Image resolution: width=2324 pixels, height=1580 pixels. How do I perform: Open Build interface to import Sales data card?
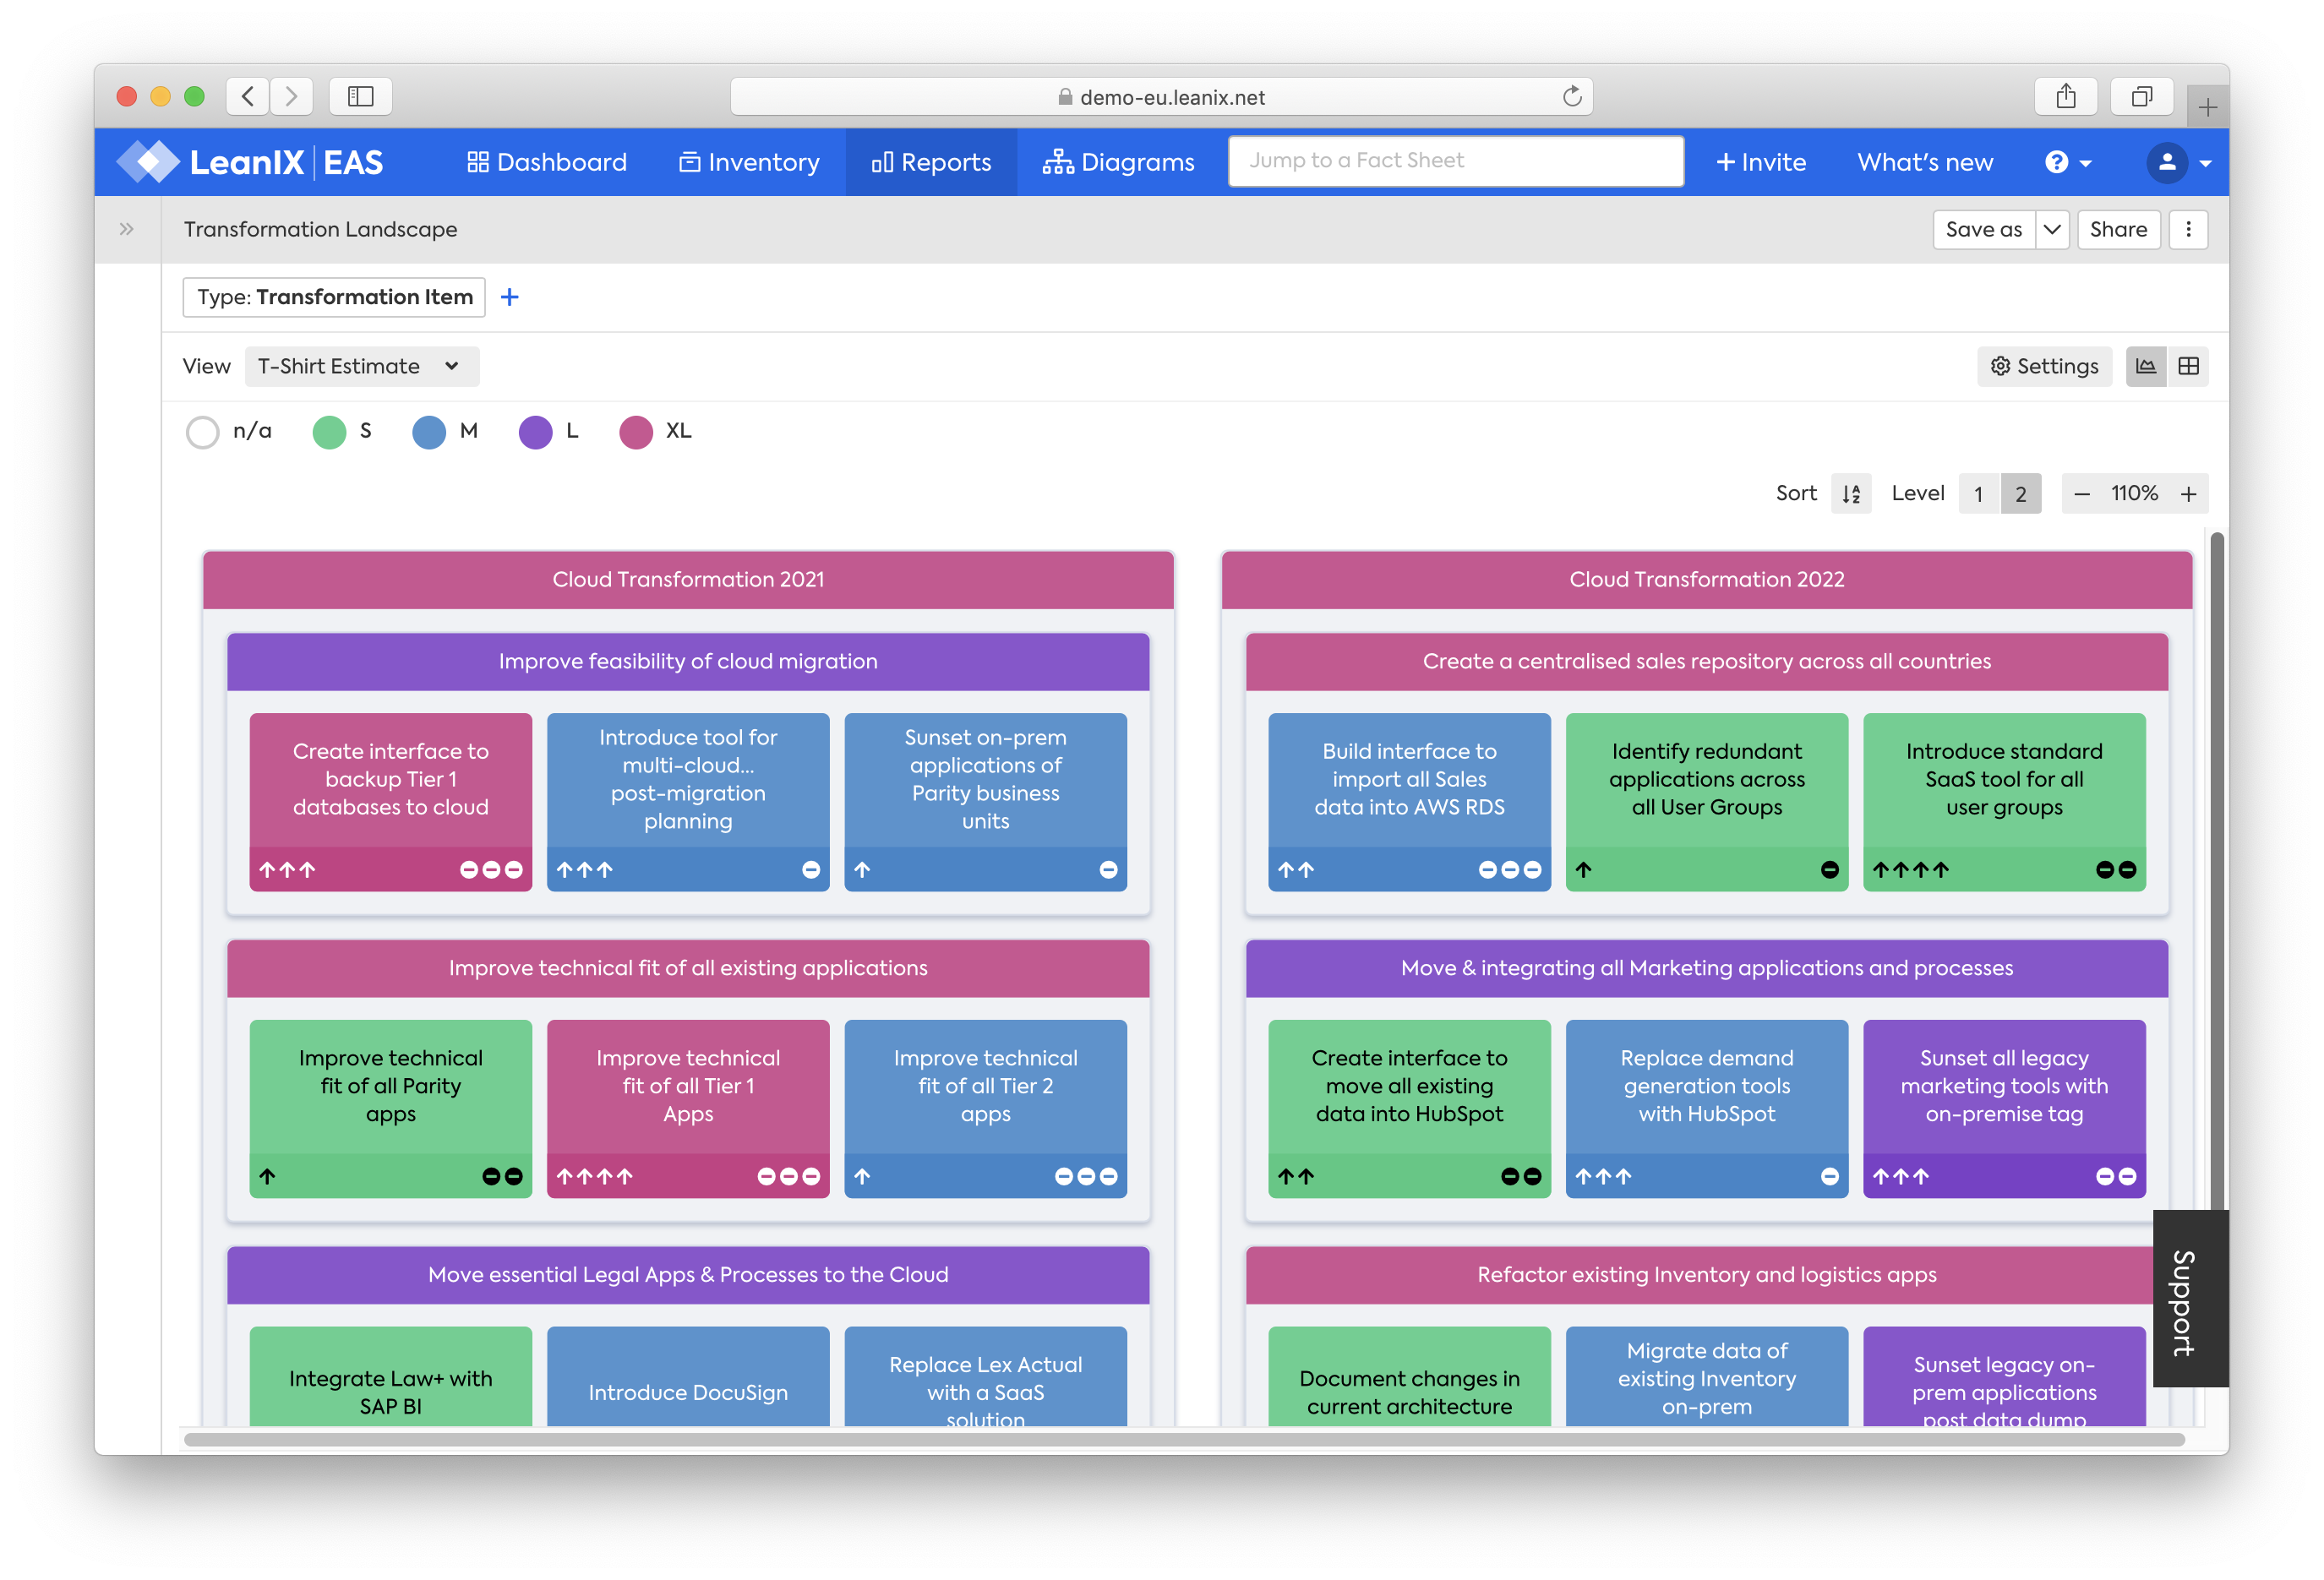pos(1409,802)
